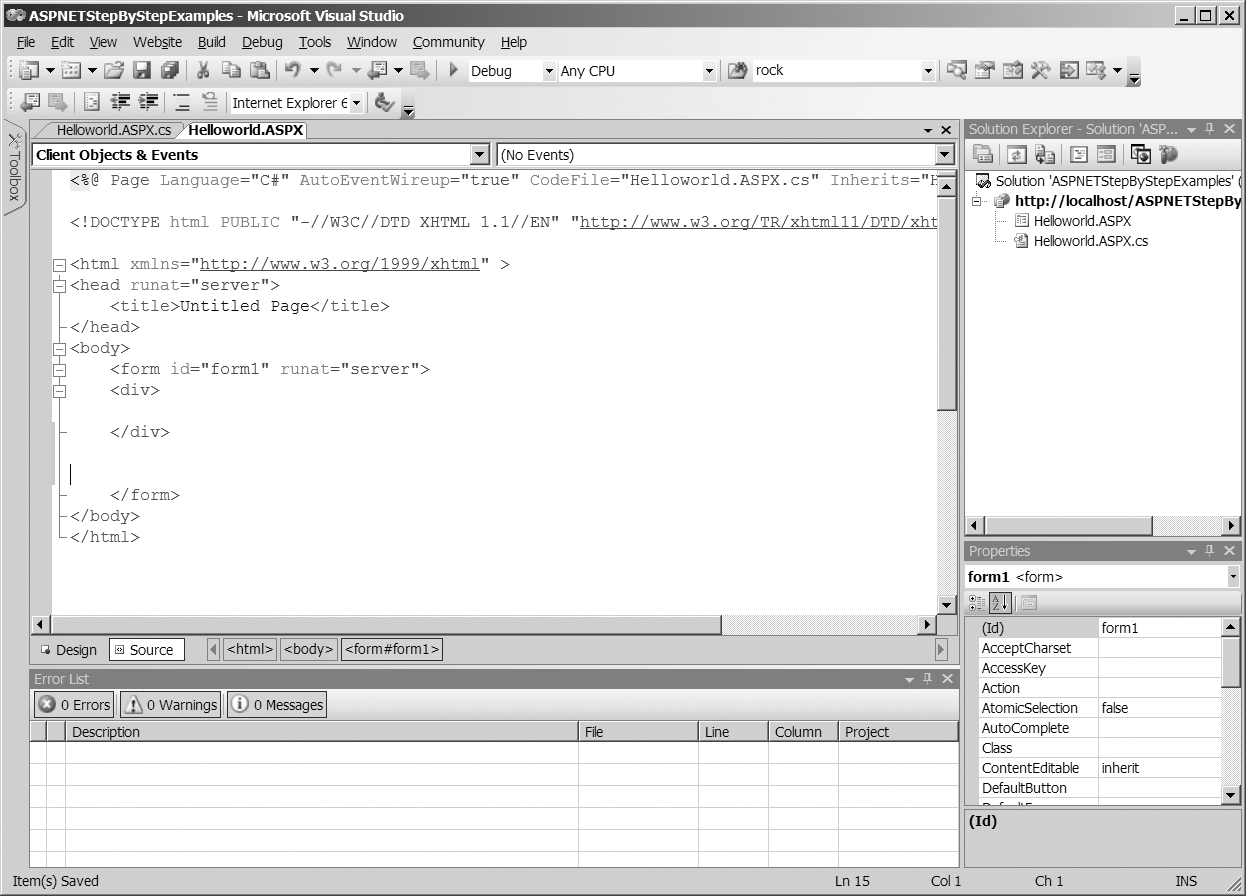Click the Cut scissors icon
The image size is (1246, 896).
(203, 71)
